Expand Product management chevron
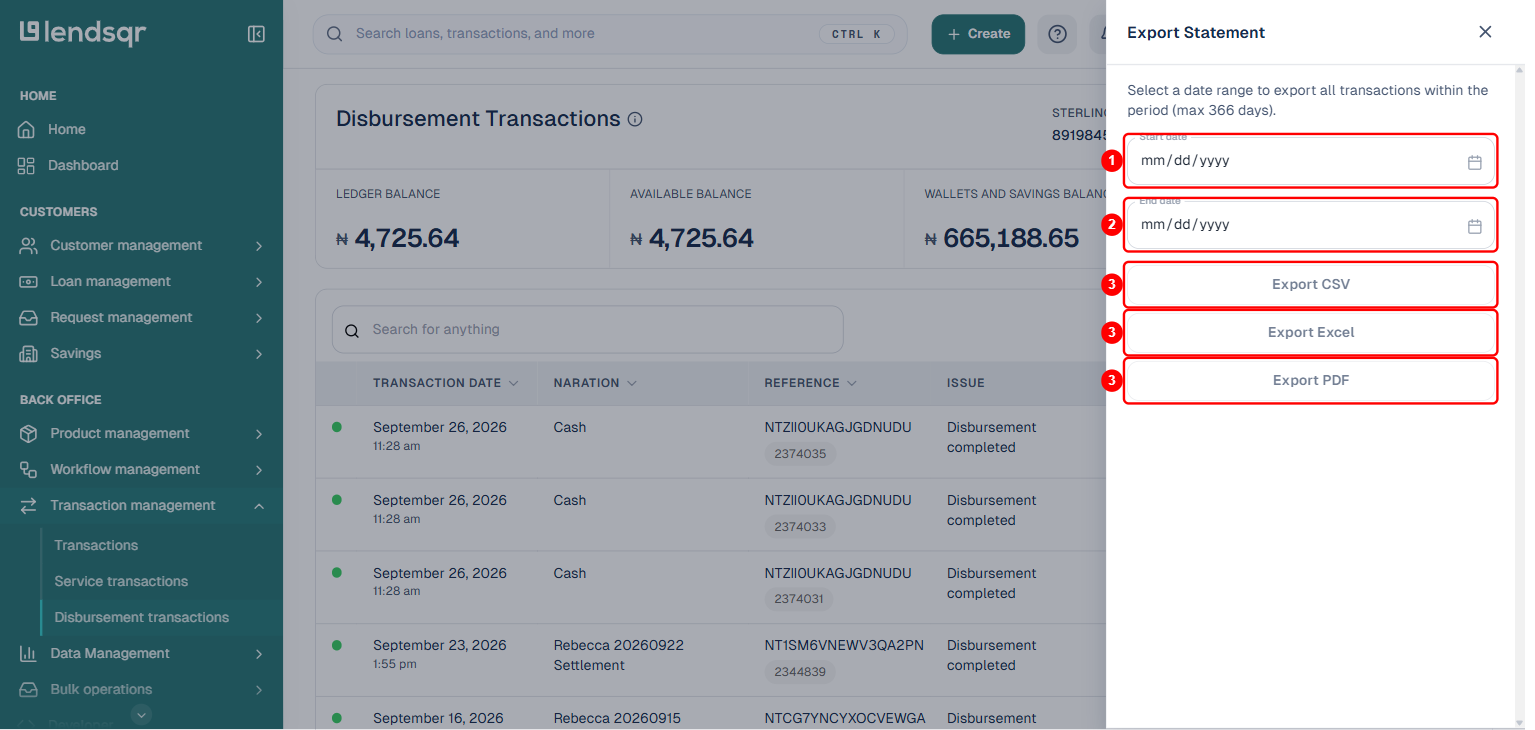1535x730 pixels. (259, 434)
